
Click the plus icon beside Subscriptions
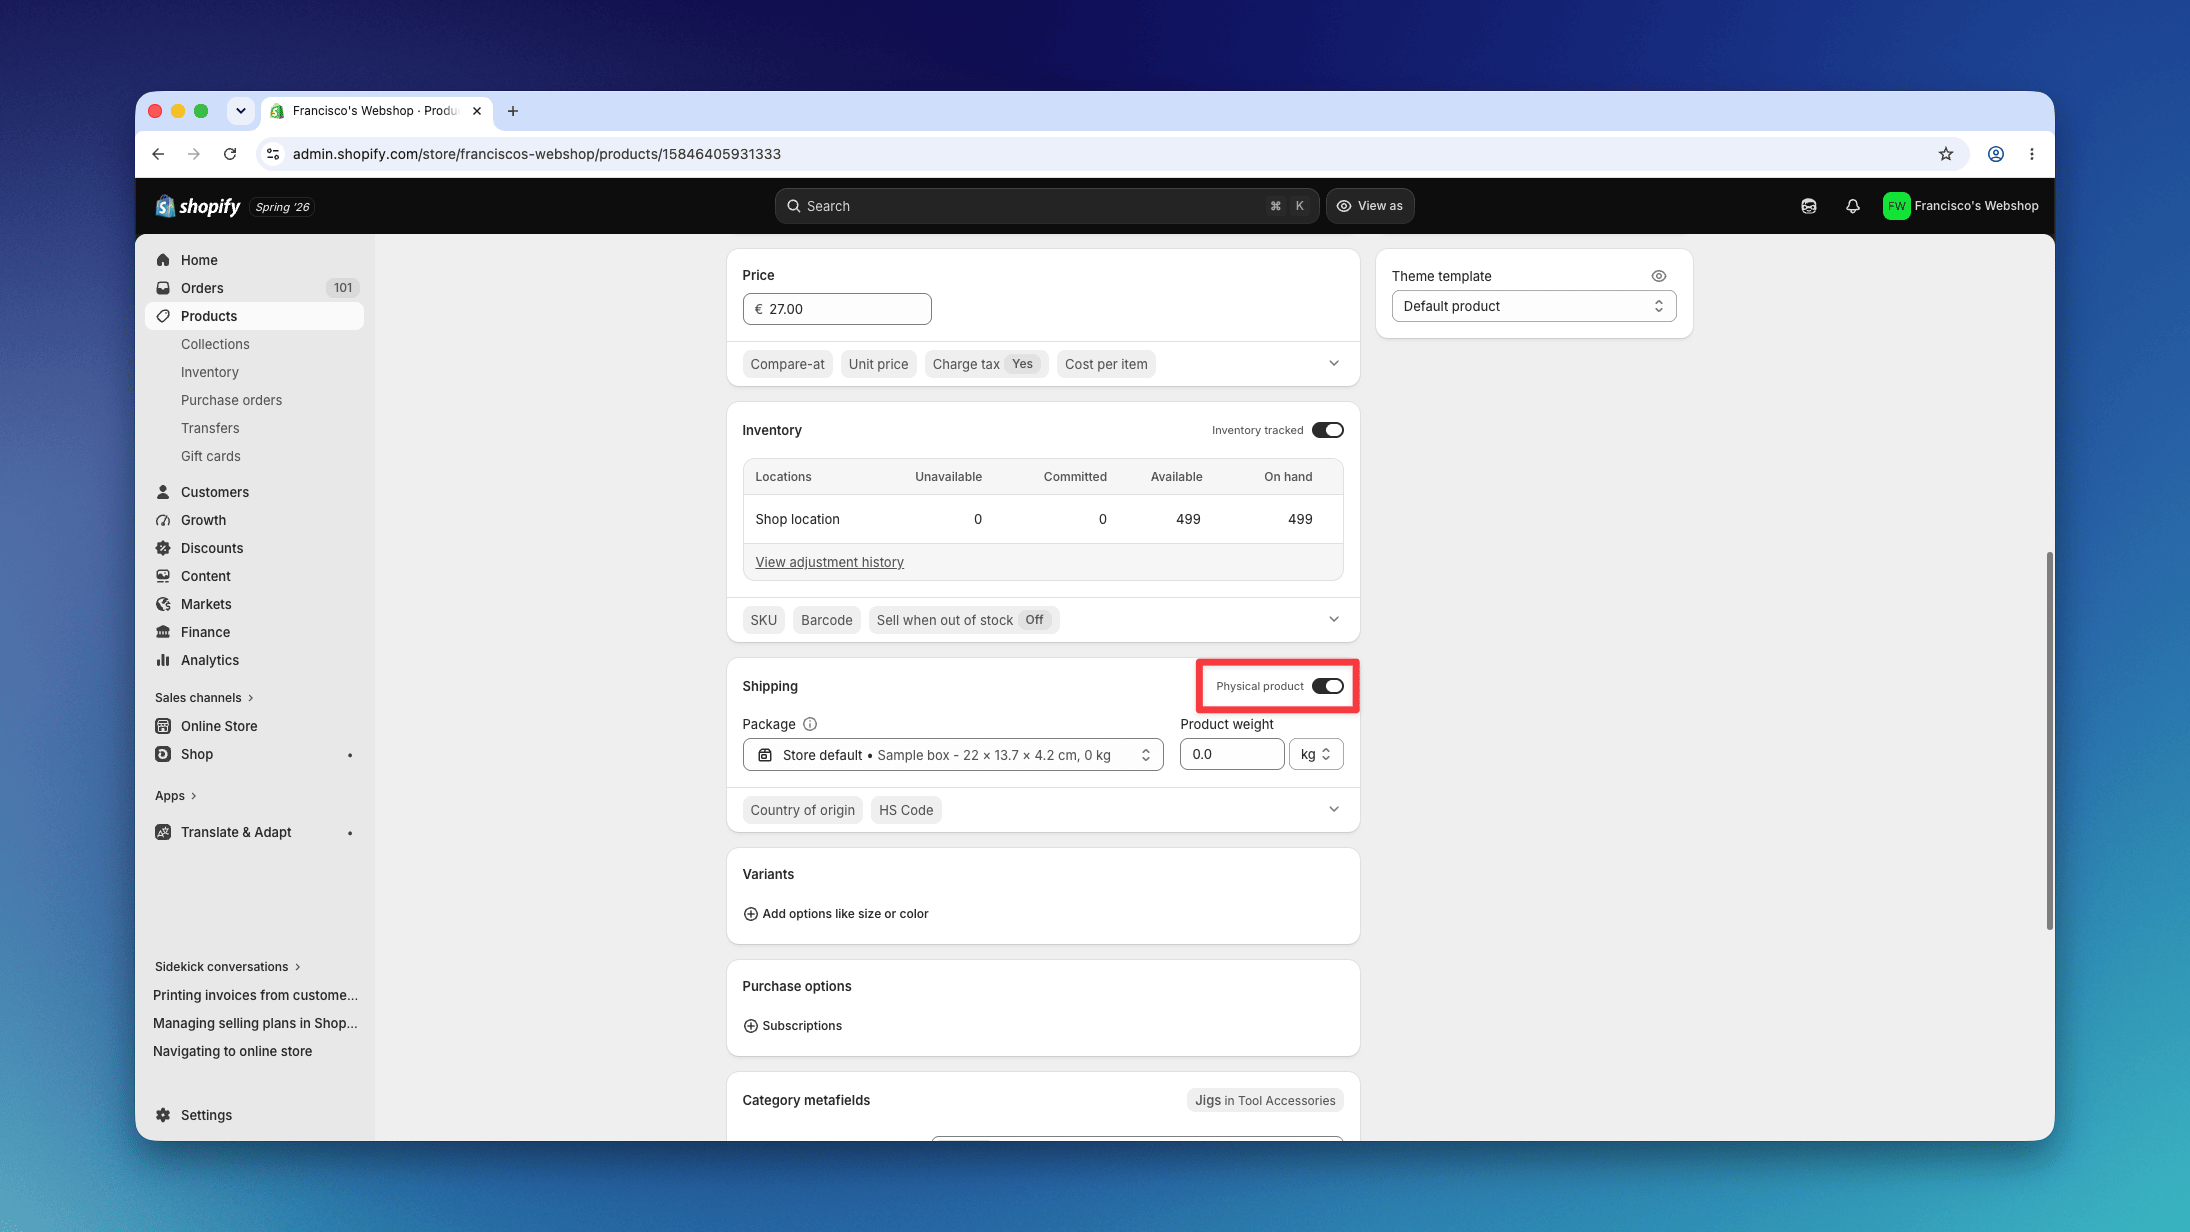click(x=751, y=1026)
